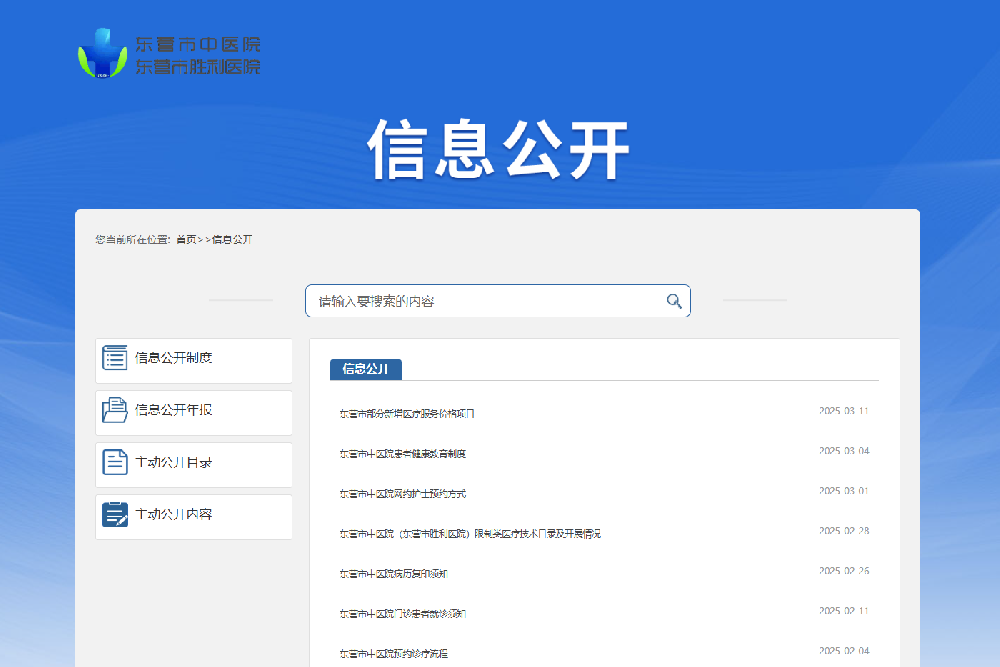View the 网约护士预约方式 article

click(401, 492)
